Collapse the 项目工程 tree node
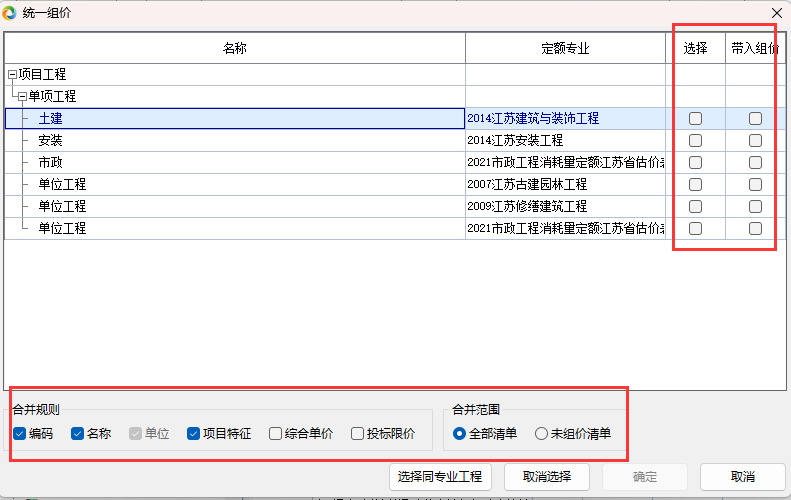This screenshot has width=791, height=500. tap(12, 75)
